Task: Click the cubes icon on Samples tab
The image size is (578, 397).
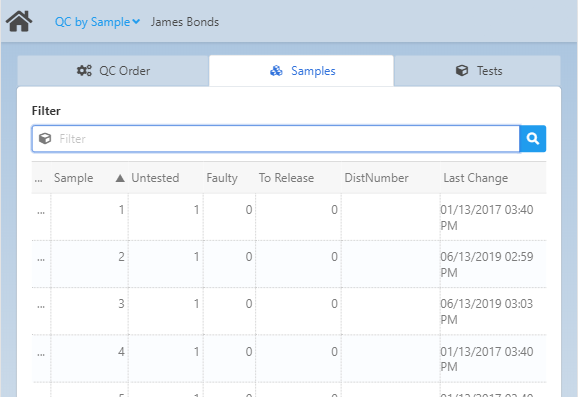Action: click(276, 70)
